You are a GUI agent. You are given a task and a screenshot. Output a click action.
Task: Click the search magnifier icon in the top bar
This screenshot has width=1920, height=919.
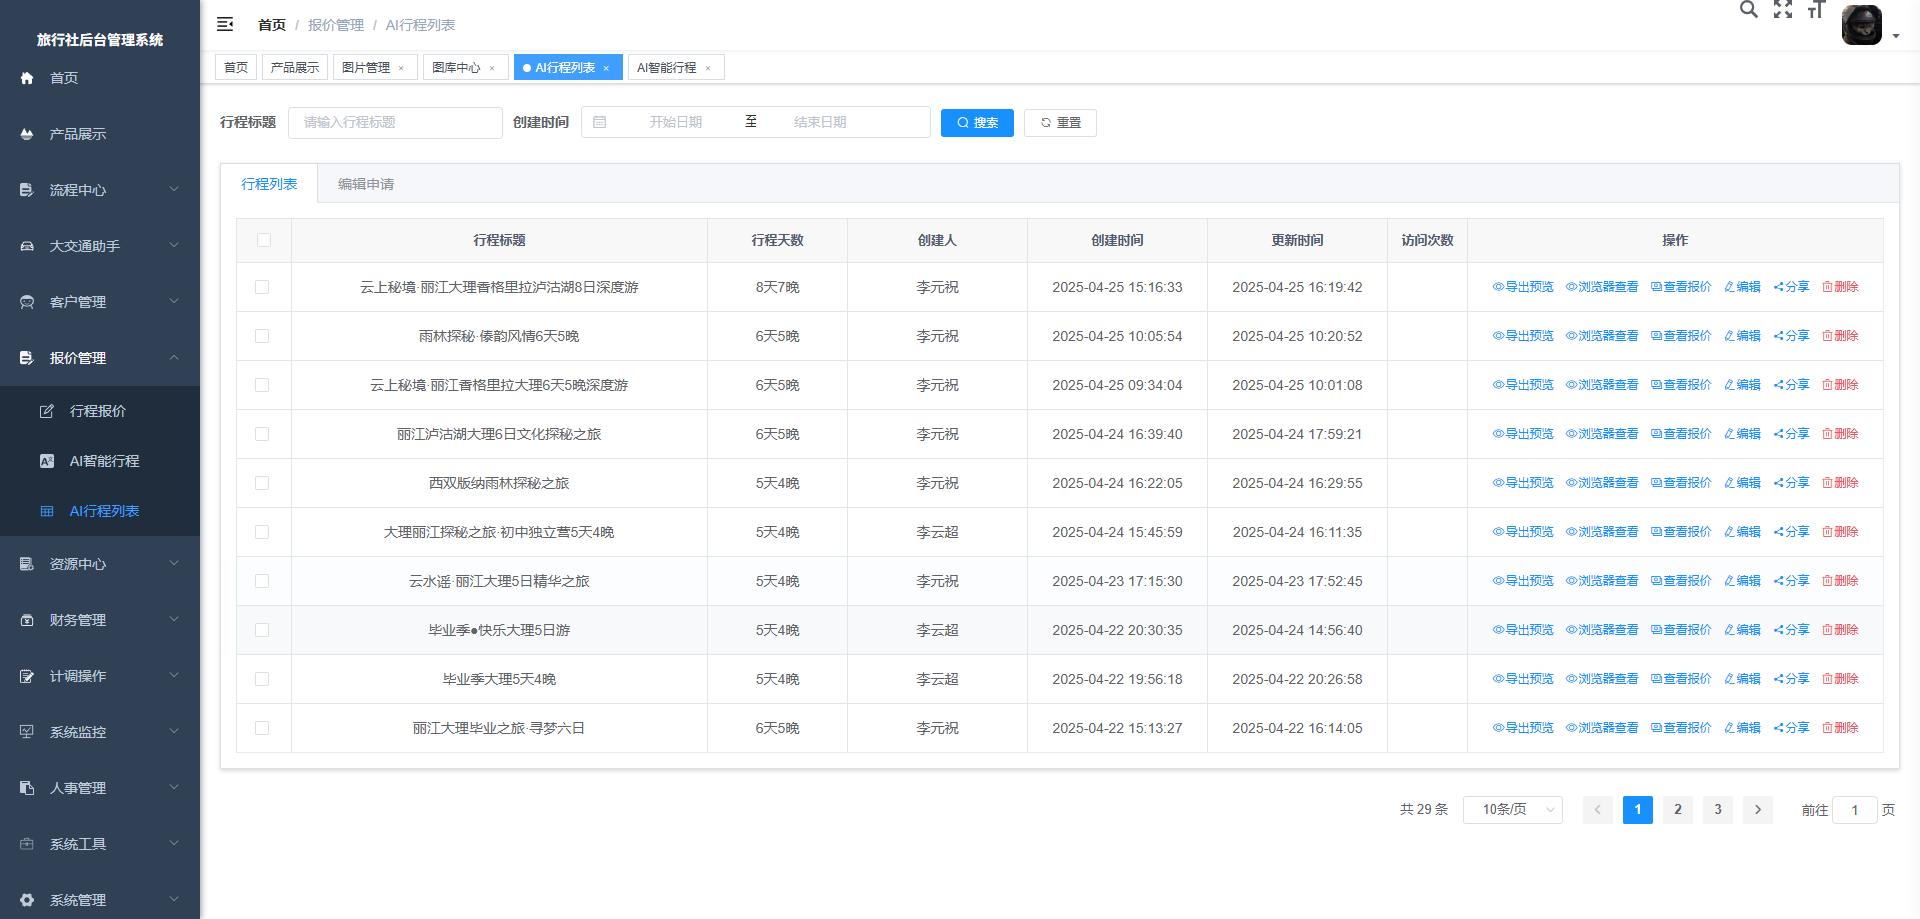pos(1748,10)
